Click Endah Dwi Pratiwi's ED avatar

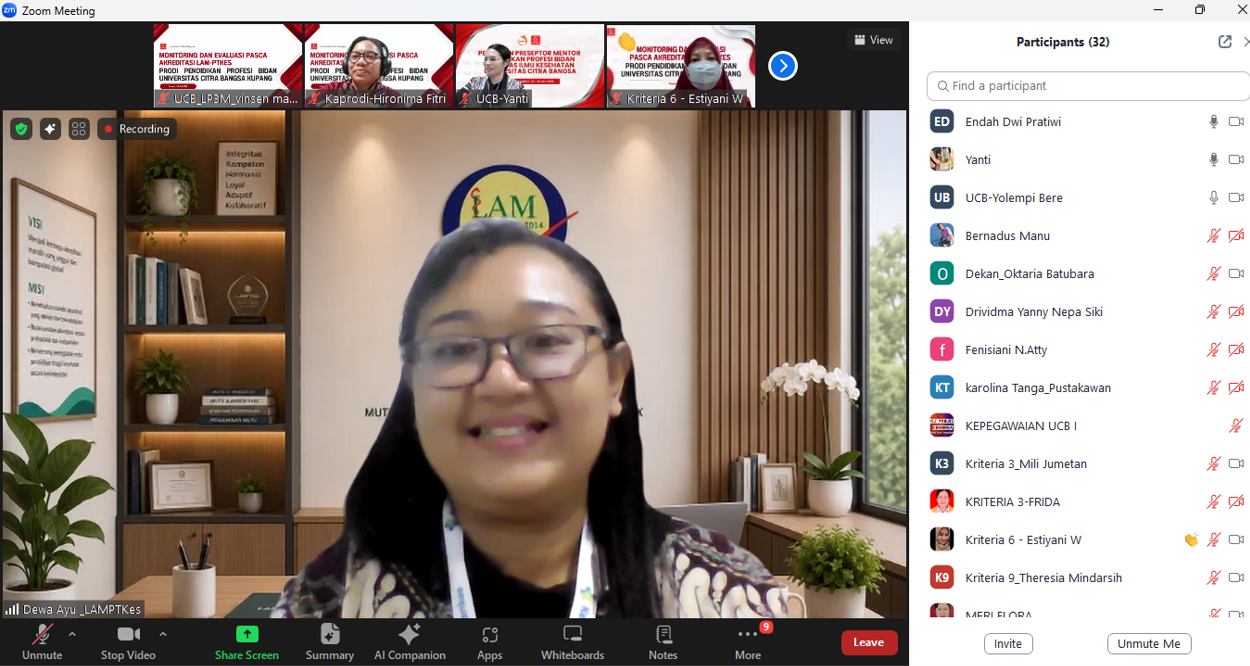(x=941, y=122)
